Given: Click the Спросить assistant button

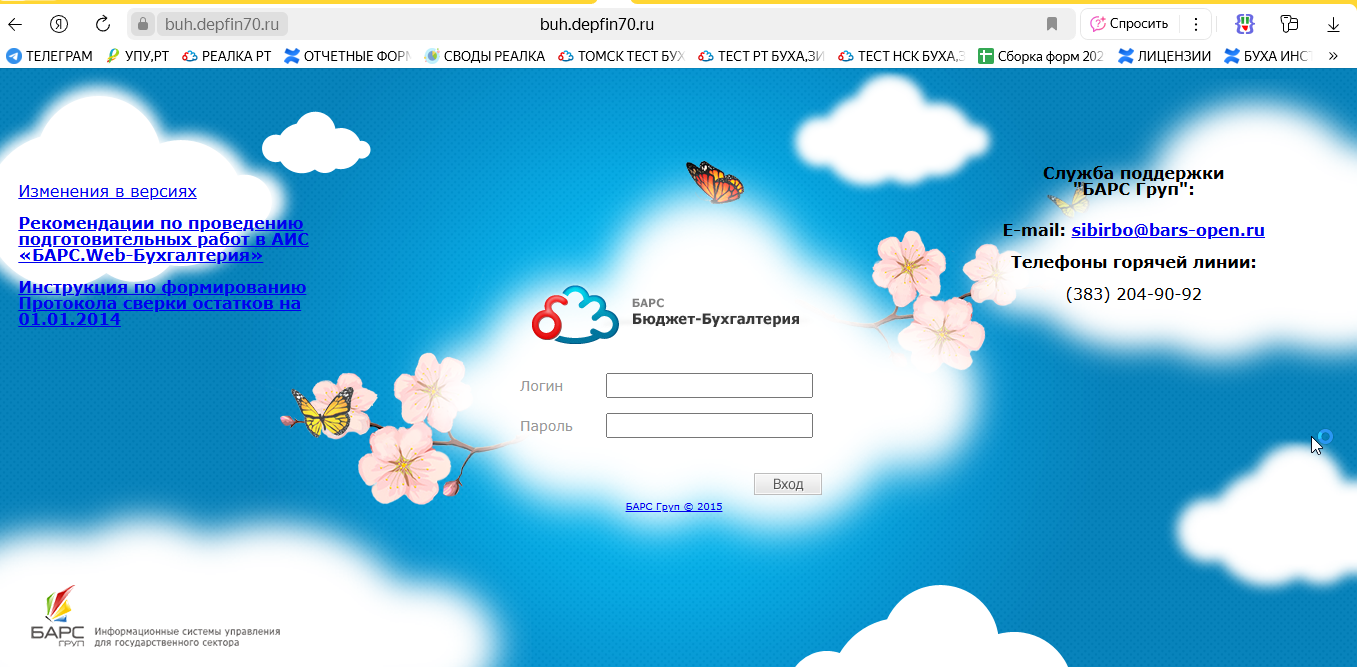Looking at the screenshot, I should pos(1130,24).
